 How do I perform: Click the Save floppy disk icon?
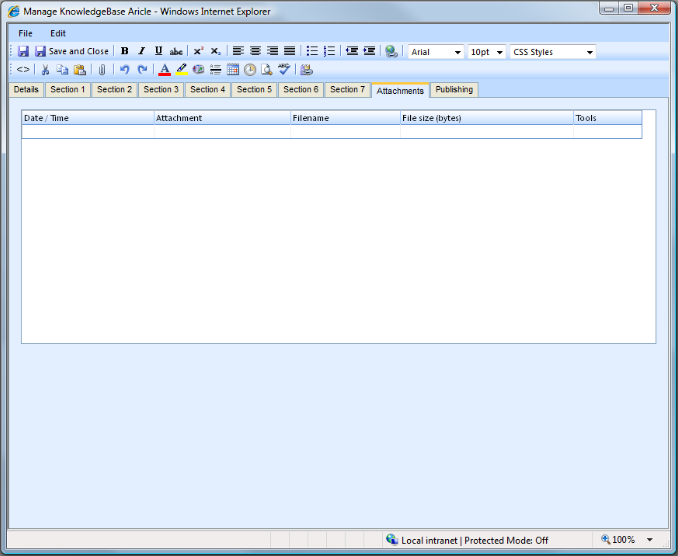pos(23,51)
